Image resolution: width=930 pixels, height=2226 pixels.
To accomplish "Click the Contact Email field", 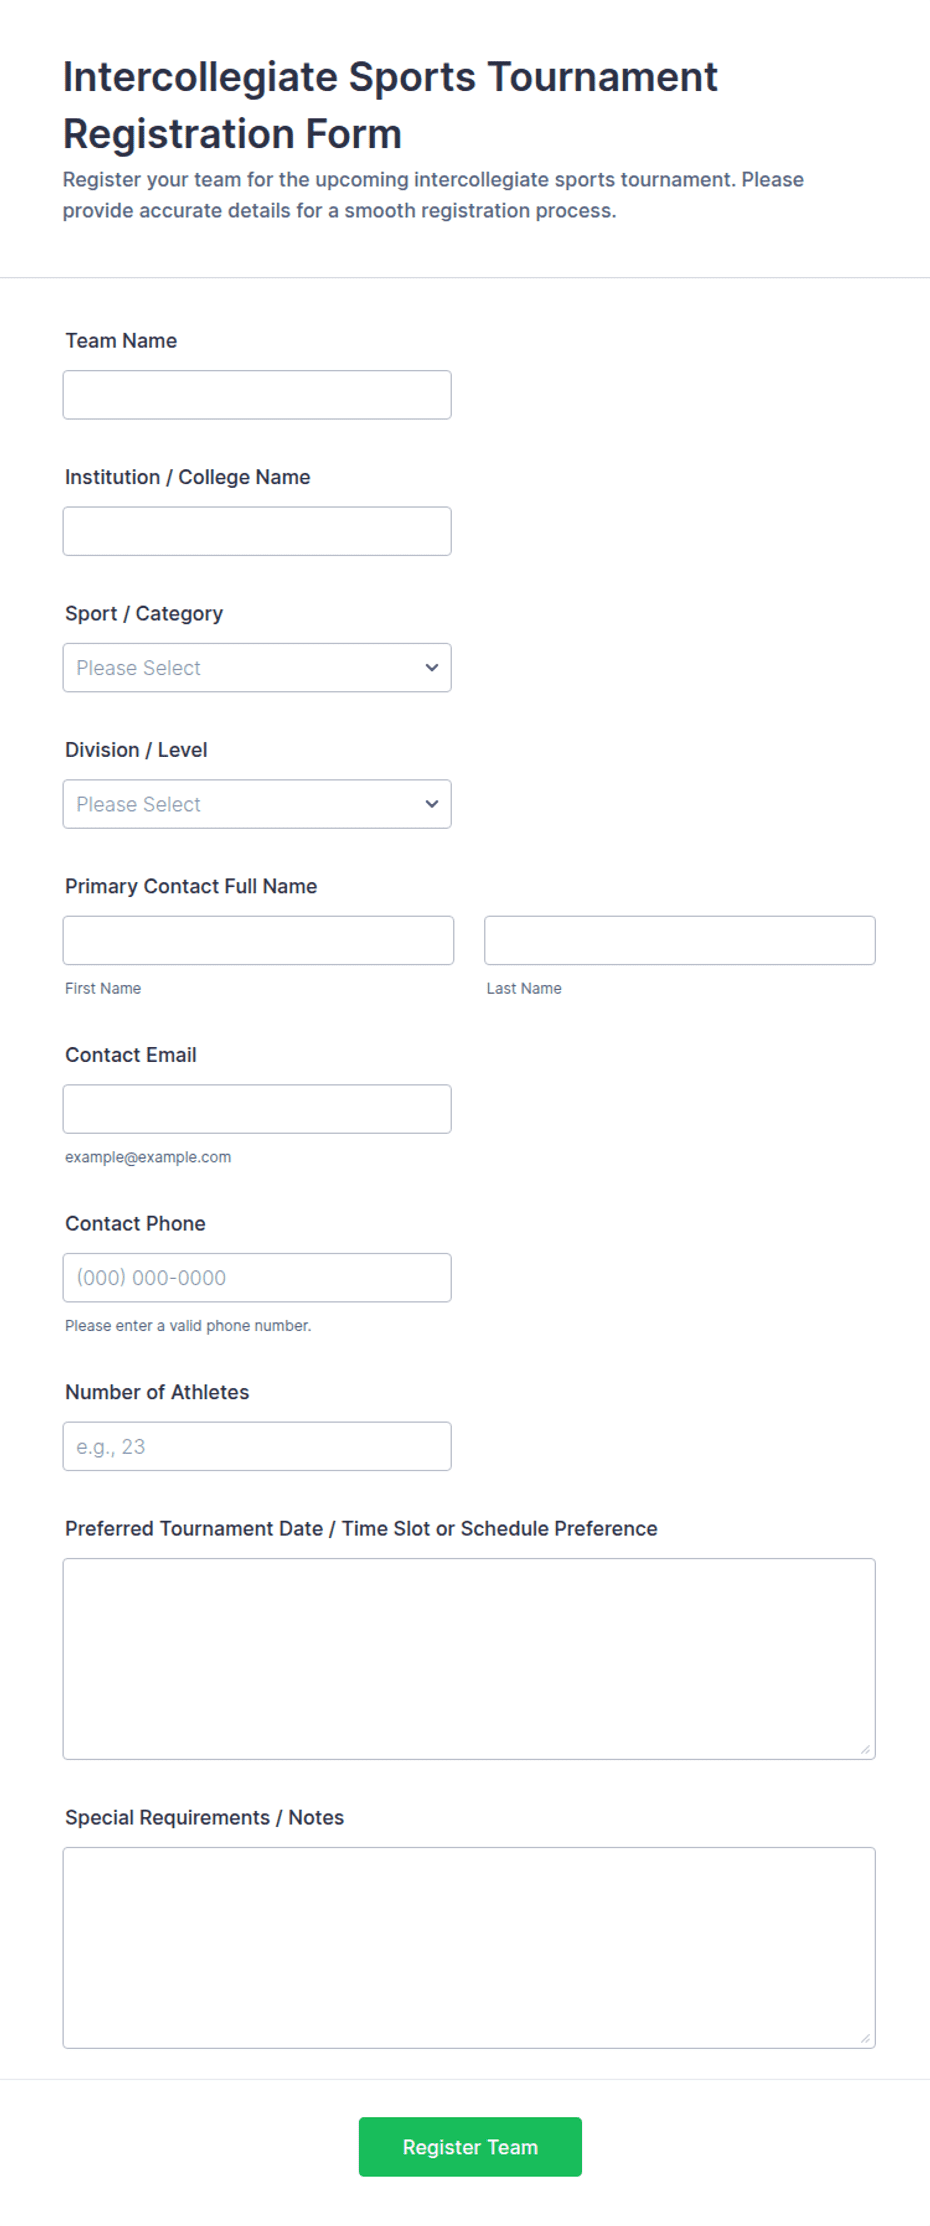I will coord(257,1109).
